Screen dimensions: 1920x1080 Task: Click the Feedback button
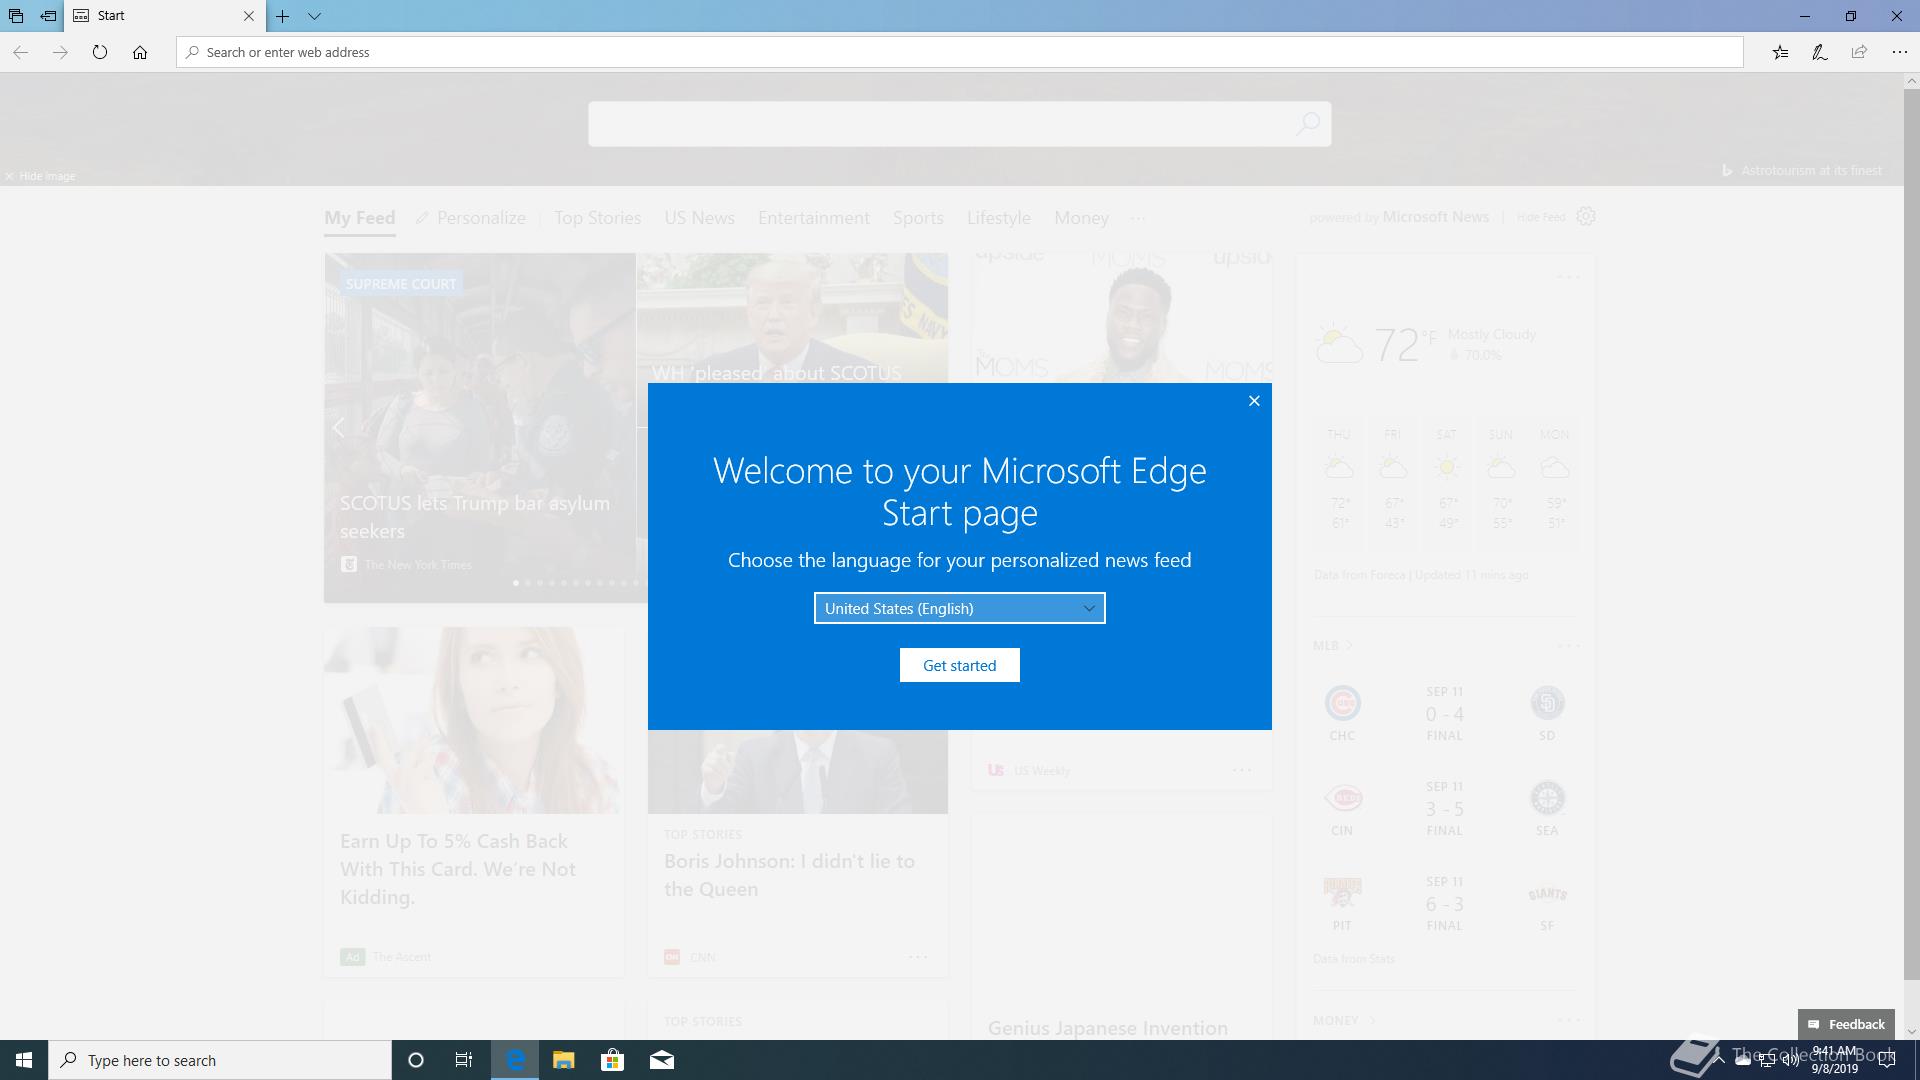[x=1846, y=1024]
